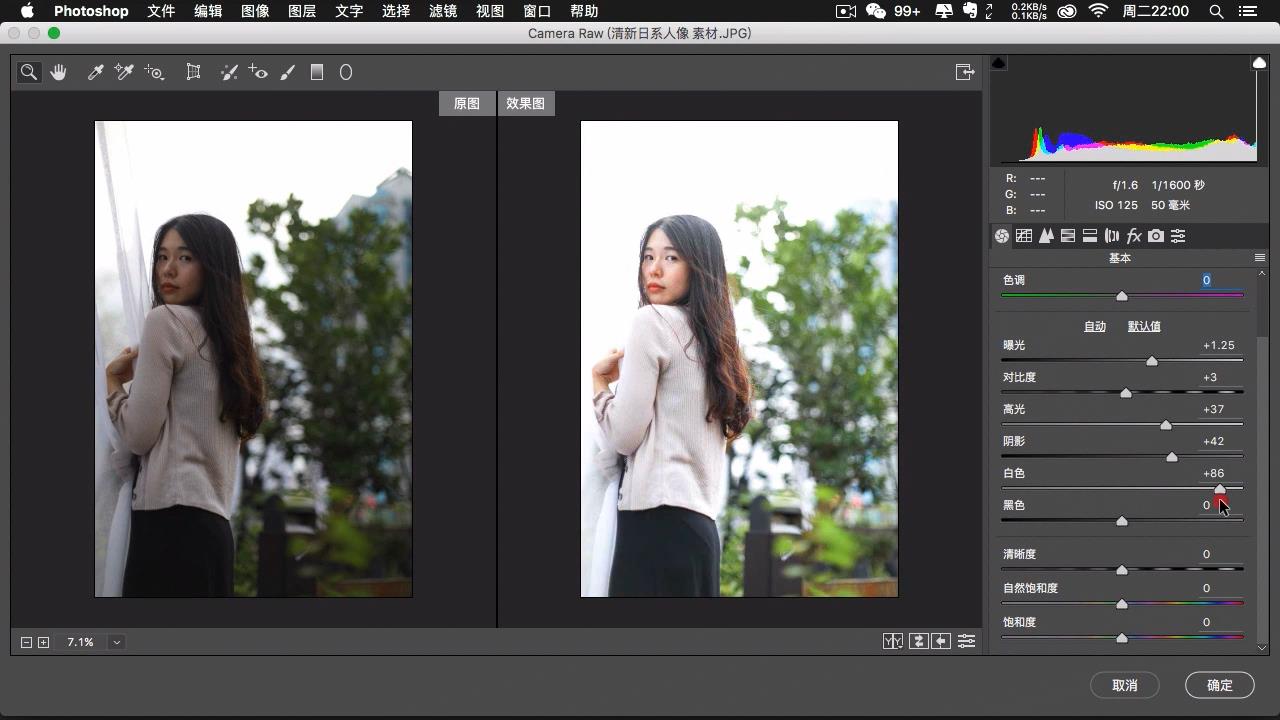Select the Red Eye Removal tool

[x=259, y=72]
